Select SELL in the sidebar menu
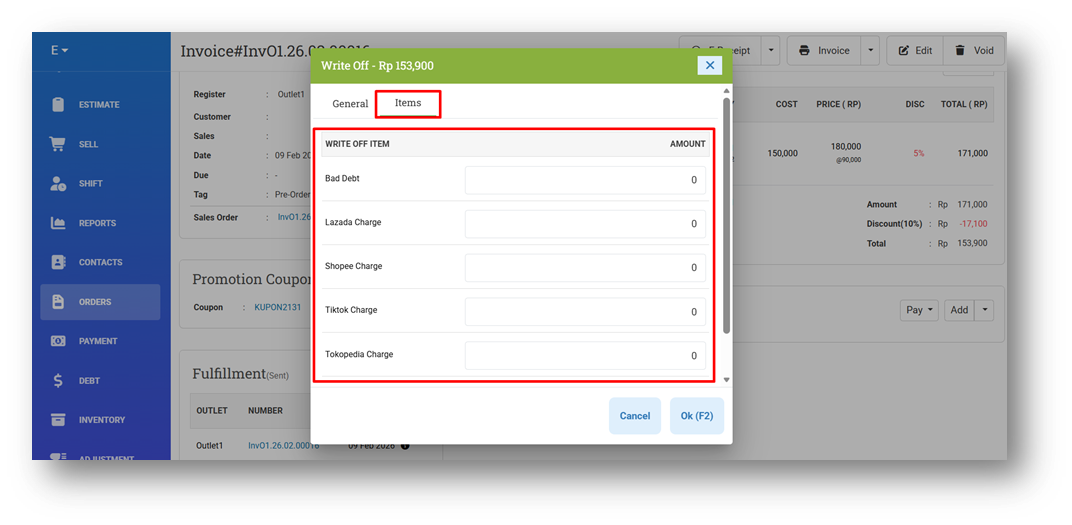Image resolution: width=1072 pixels, height=525 pixels. [88, 144]
